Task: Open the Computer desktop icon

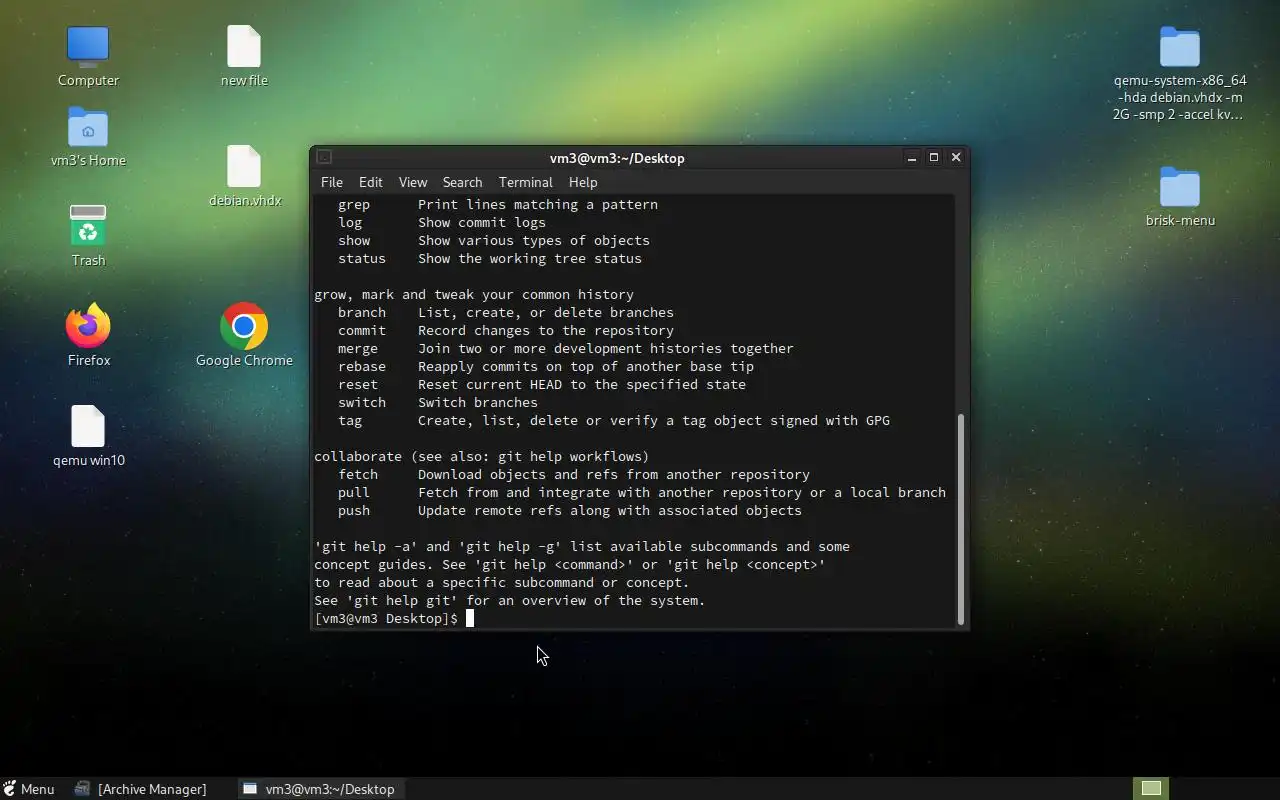Action: coord(88,56)
